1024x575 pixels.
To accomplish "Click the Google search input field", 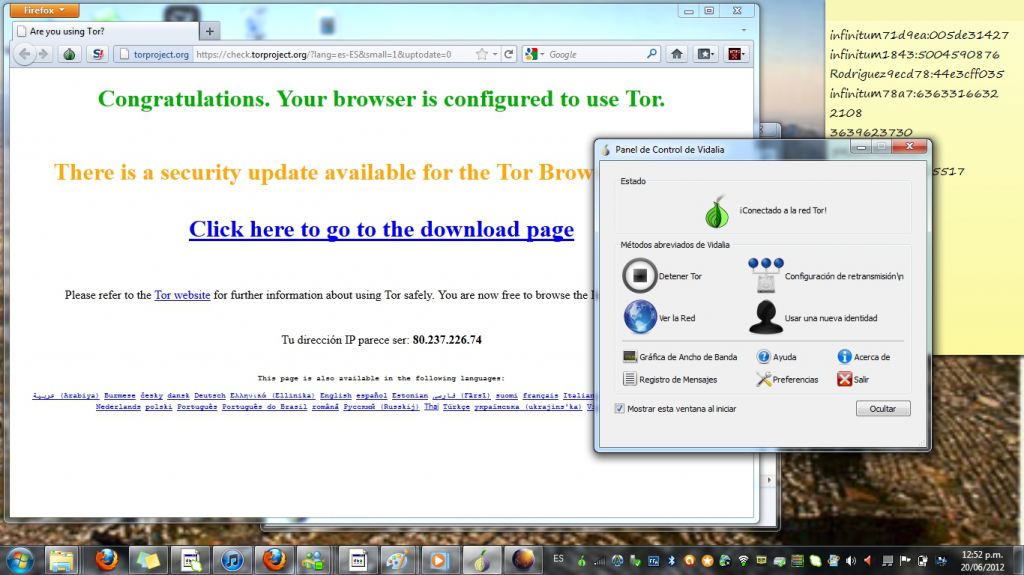I will (595, 54).
